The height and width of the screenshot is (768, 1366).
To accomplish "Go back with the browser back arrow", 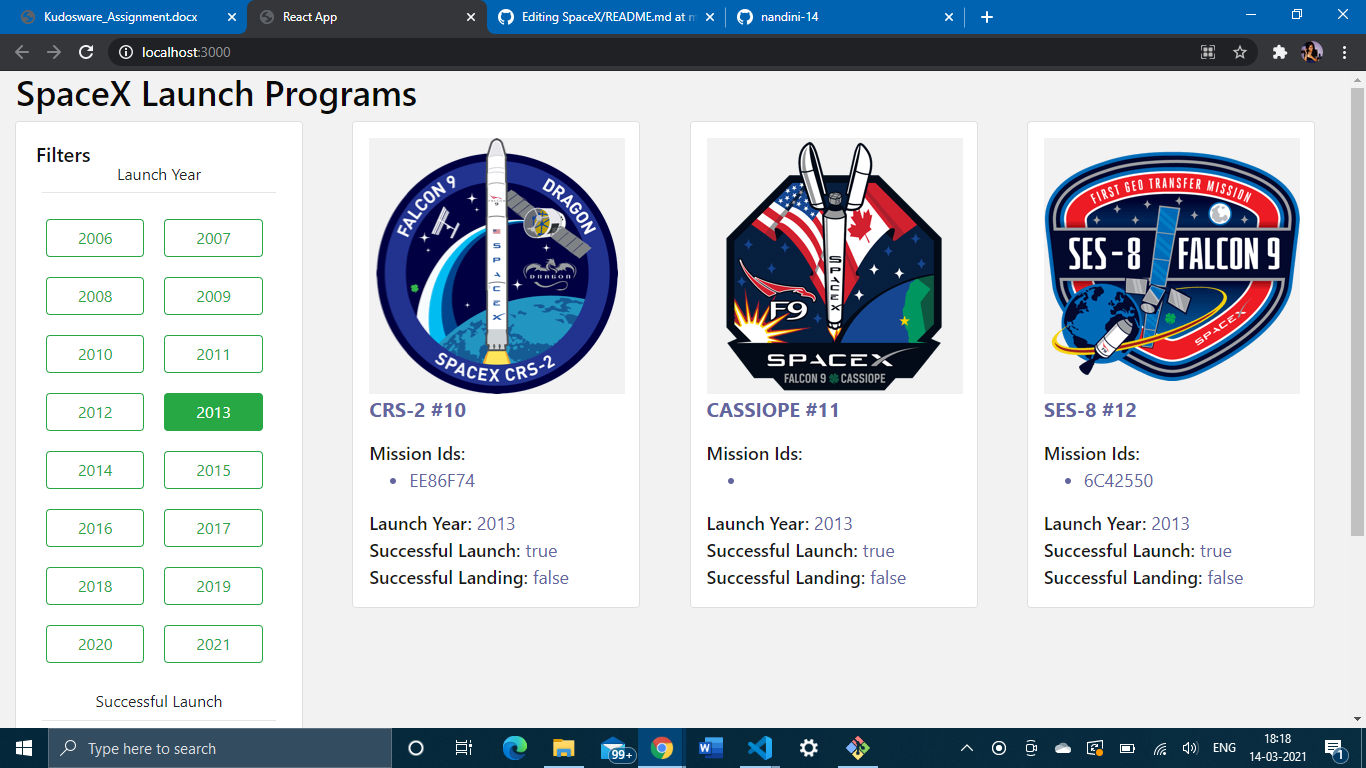I will pyautogui.click(x=22, y=52).
